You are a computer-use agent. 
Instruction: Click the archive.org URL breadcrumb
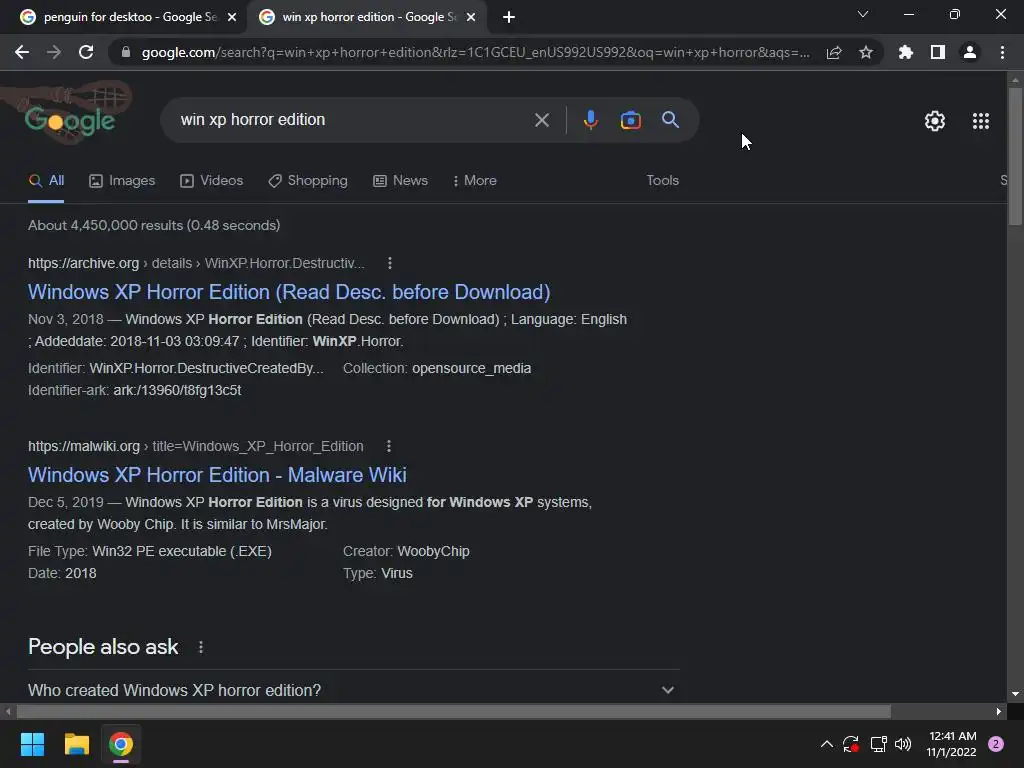tap(196, 263)
